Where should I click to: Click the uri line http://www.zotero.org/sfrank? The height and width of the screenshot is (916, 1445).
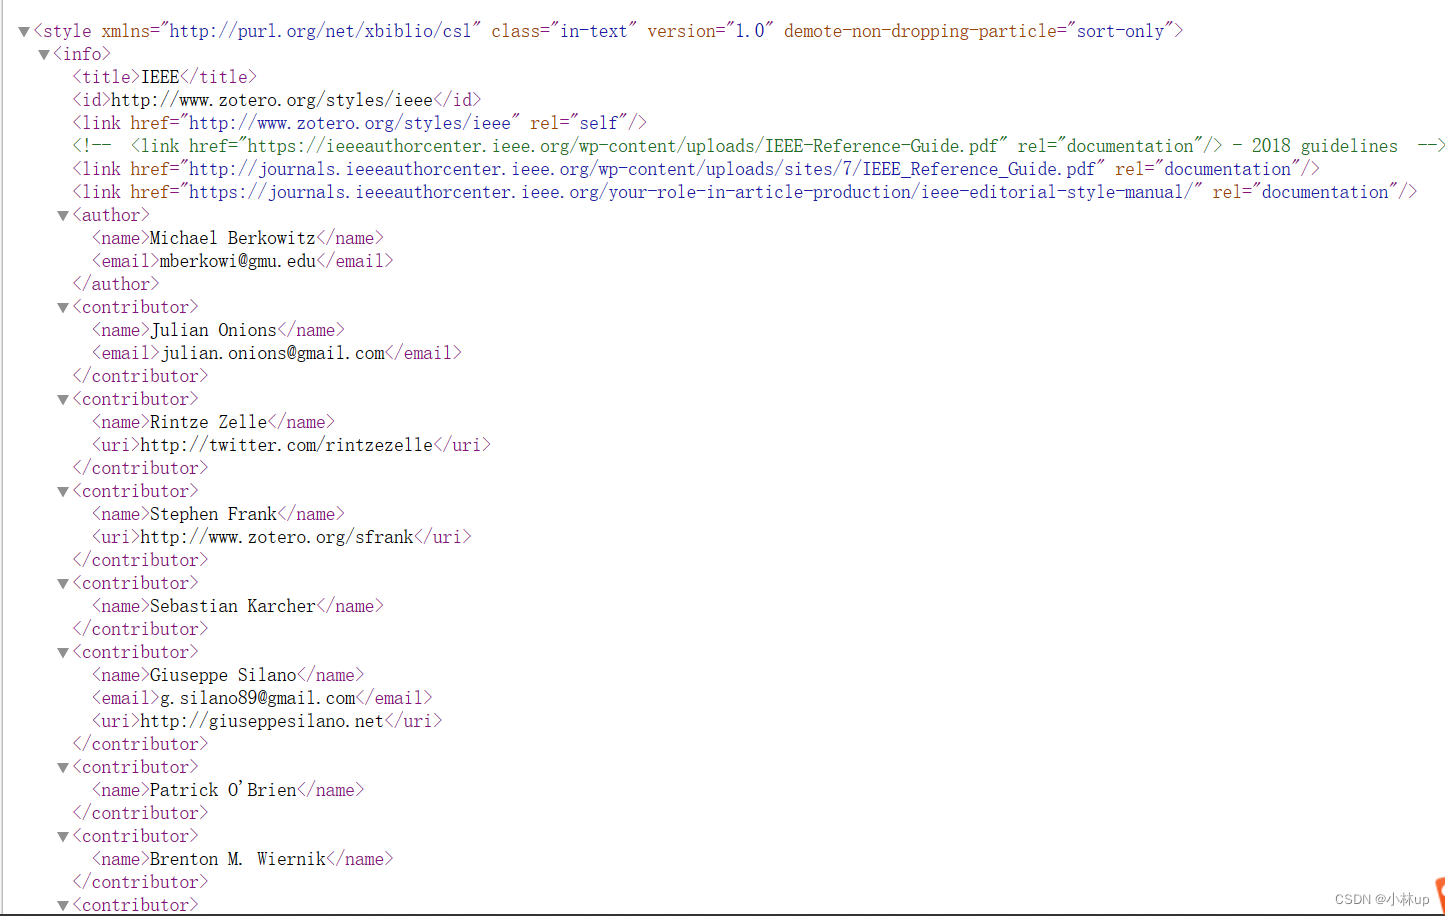pos(282,537)
